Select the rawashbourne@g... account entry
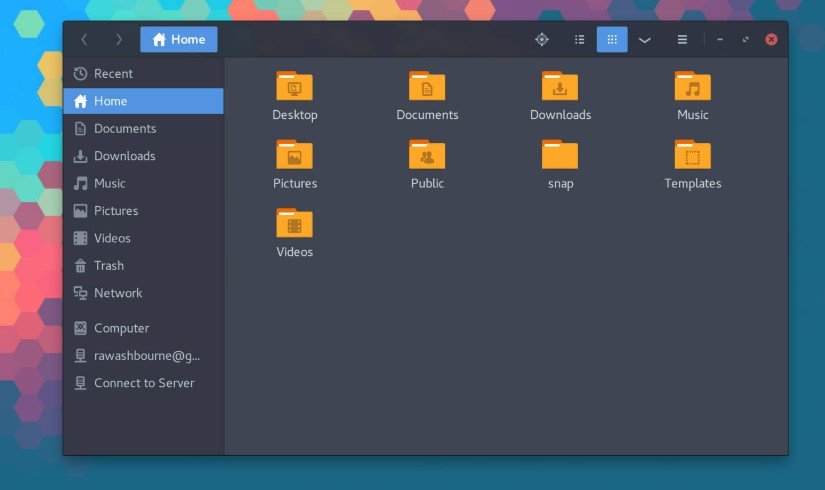825x490 pixels. 143,355
